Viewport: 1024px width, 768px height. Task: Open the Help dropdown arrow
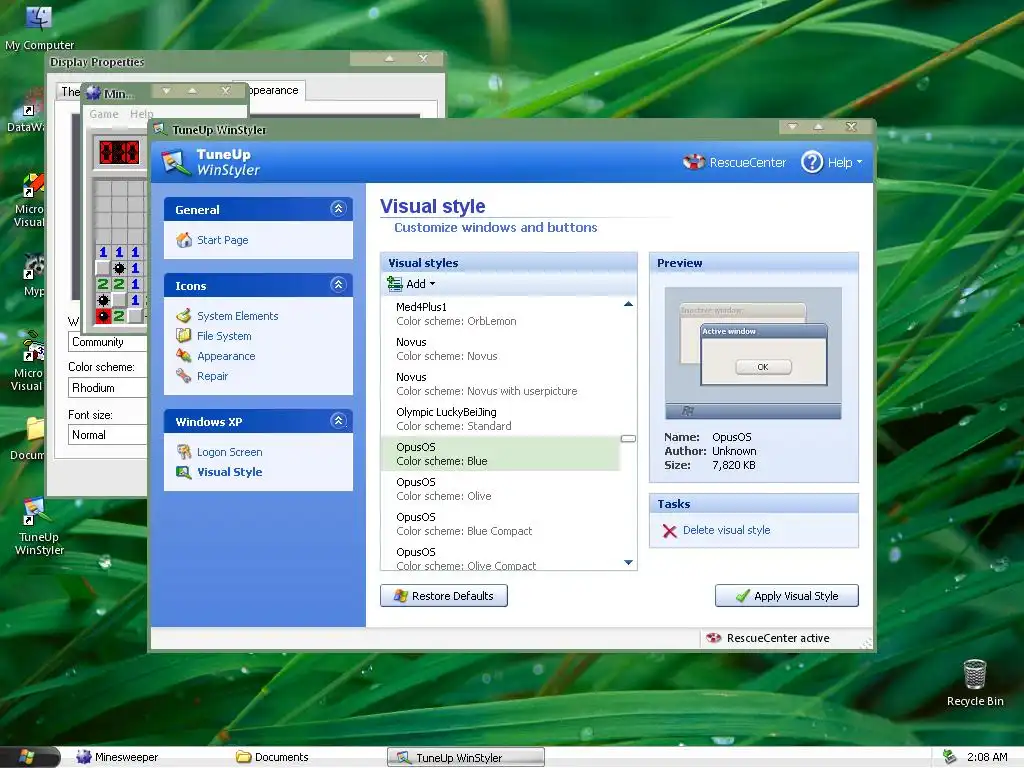(859, 162)
